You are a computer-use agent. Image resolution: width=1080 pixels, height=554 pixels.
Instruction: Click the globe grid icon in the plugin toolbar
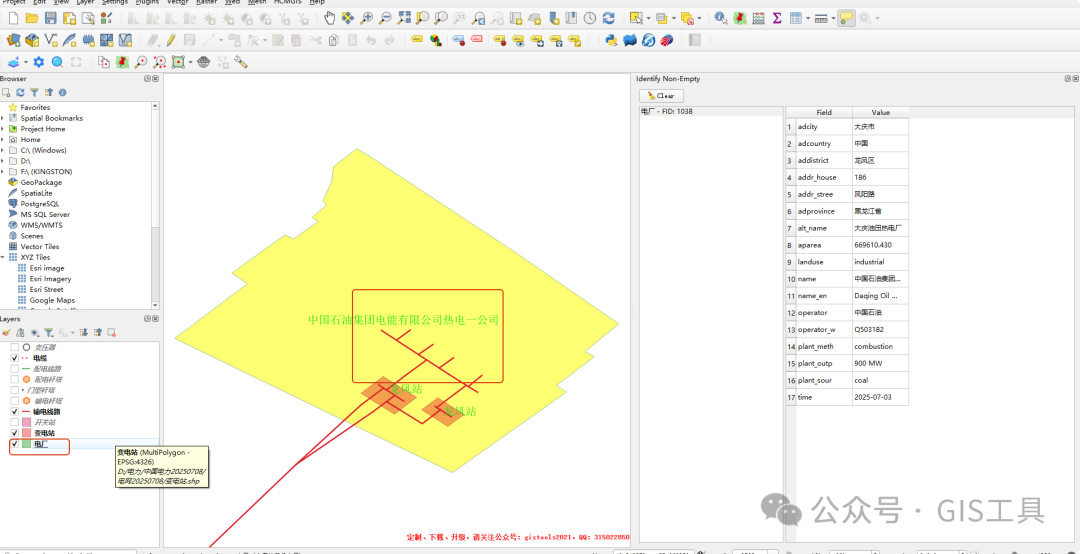point(204,62)
